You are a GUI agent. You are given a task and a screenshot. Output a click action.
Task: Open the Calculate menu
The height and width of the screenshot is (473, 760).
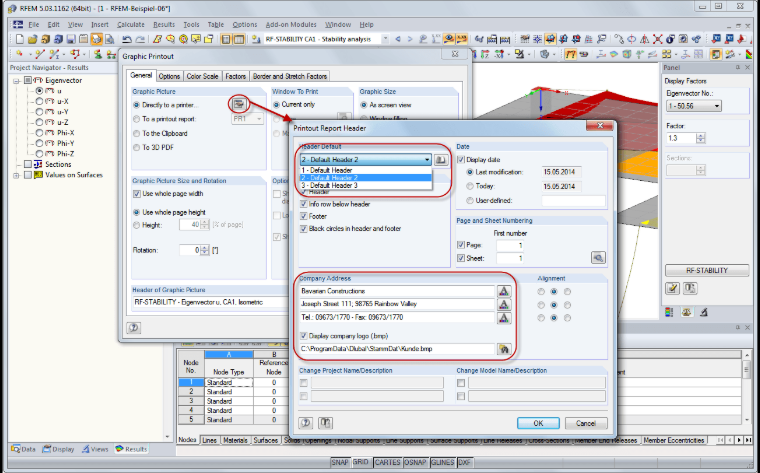[x=131, y=24]
